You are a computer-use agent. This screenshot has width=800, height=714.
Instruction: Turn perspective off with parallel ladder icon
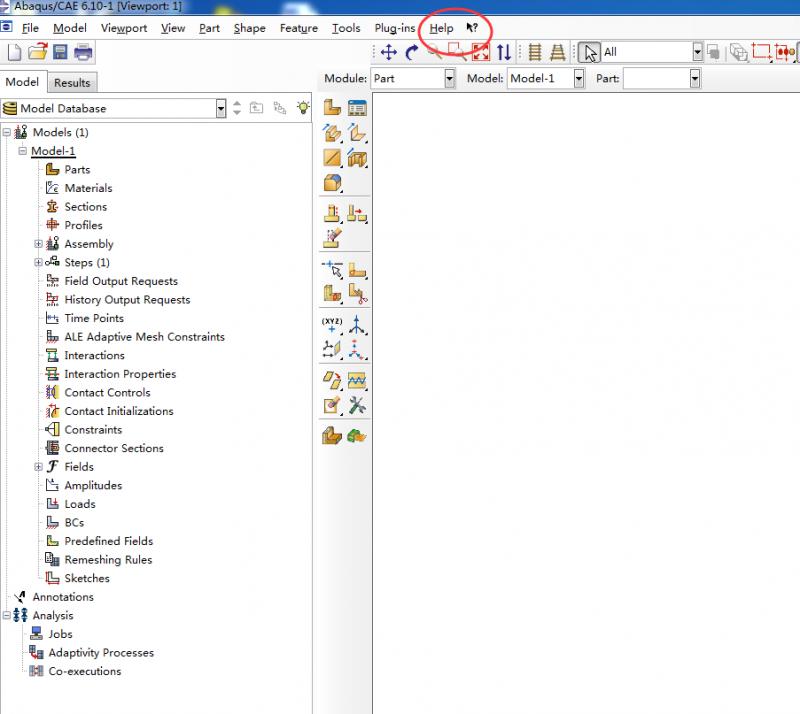pos(535,52)
